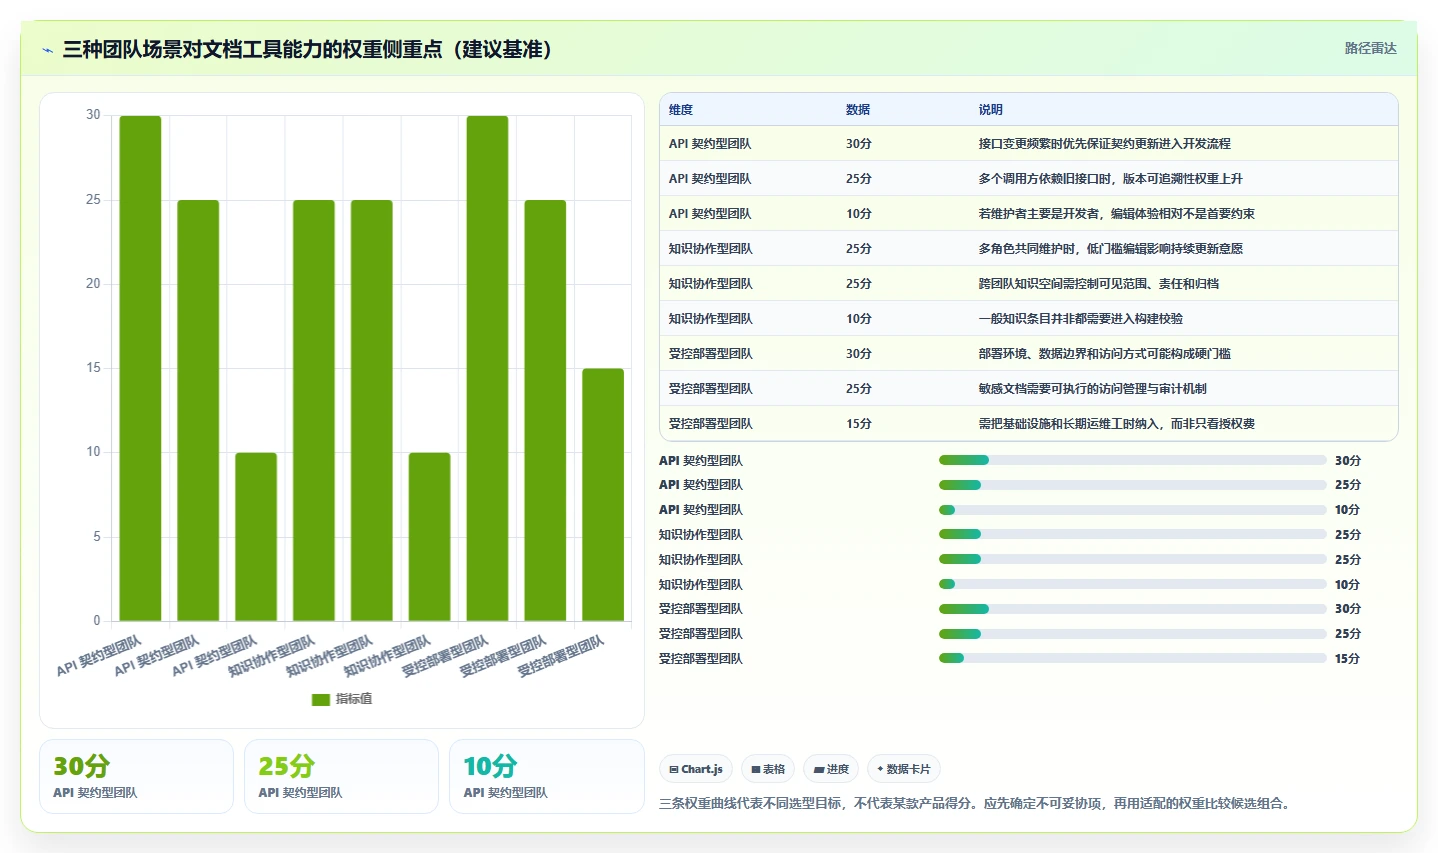Select row 跨团队知识空间需控制可见范围、责任和归档
1438x853 pixels.
click(1028, 283)
